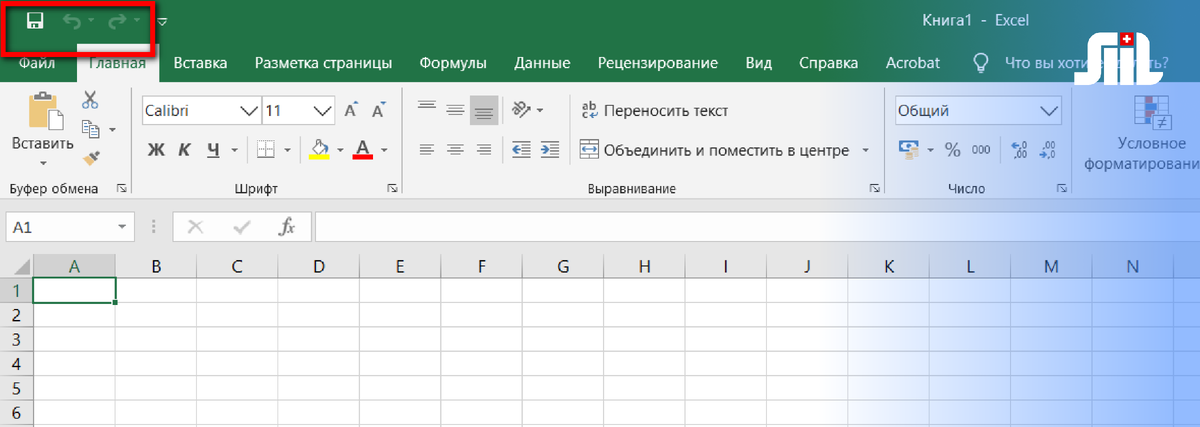Increase font size with the large A
The image size is (1200, 427).
(351, 111)
